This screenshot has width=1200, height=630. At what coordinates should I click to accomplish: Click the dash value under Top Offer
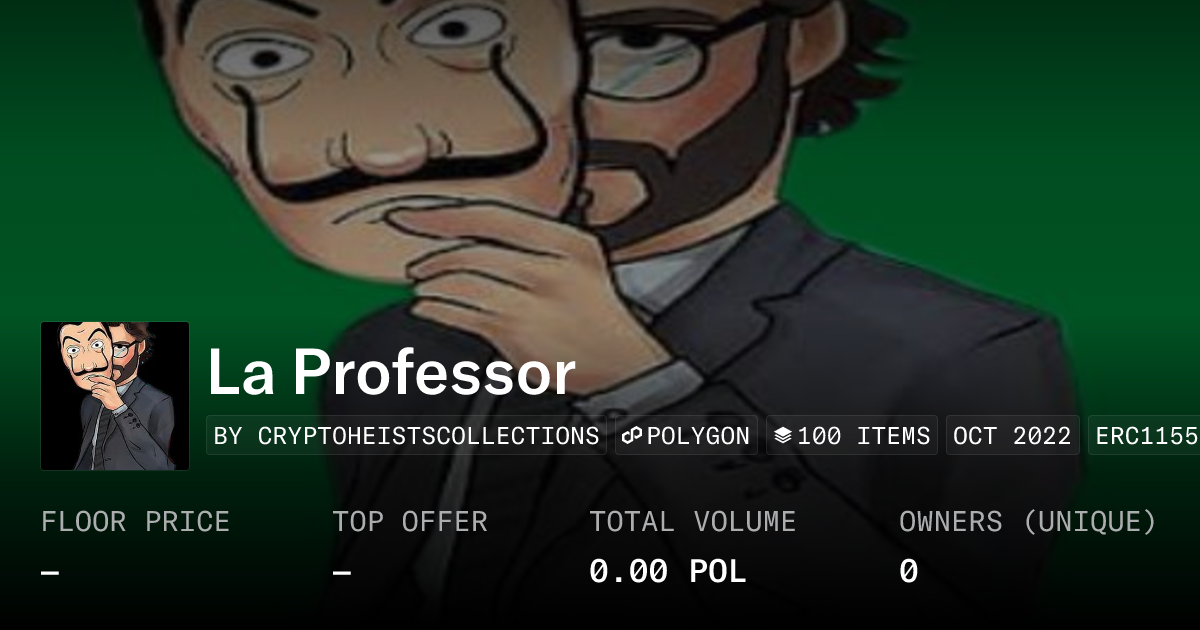coord(342,572)
